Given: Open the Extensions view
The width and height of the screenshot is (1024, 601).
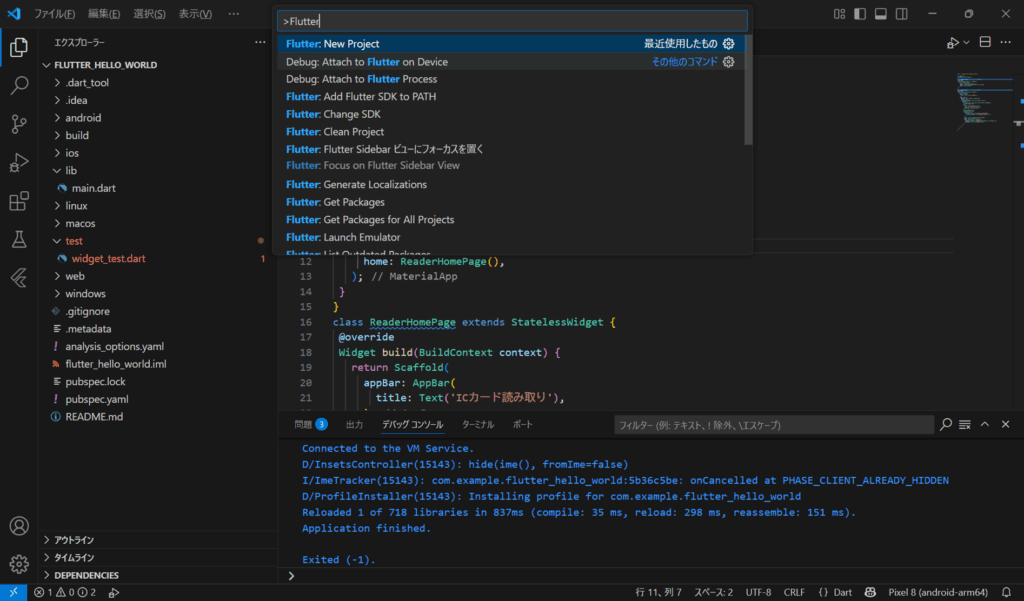Looking at the screenshot, I should (x=19, y=201).
